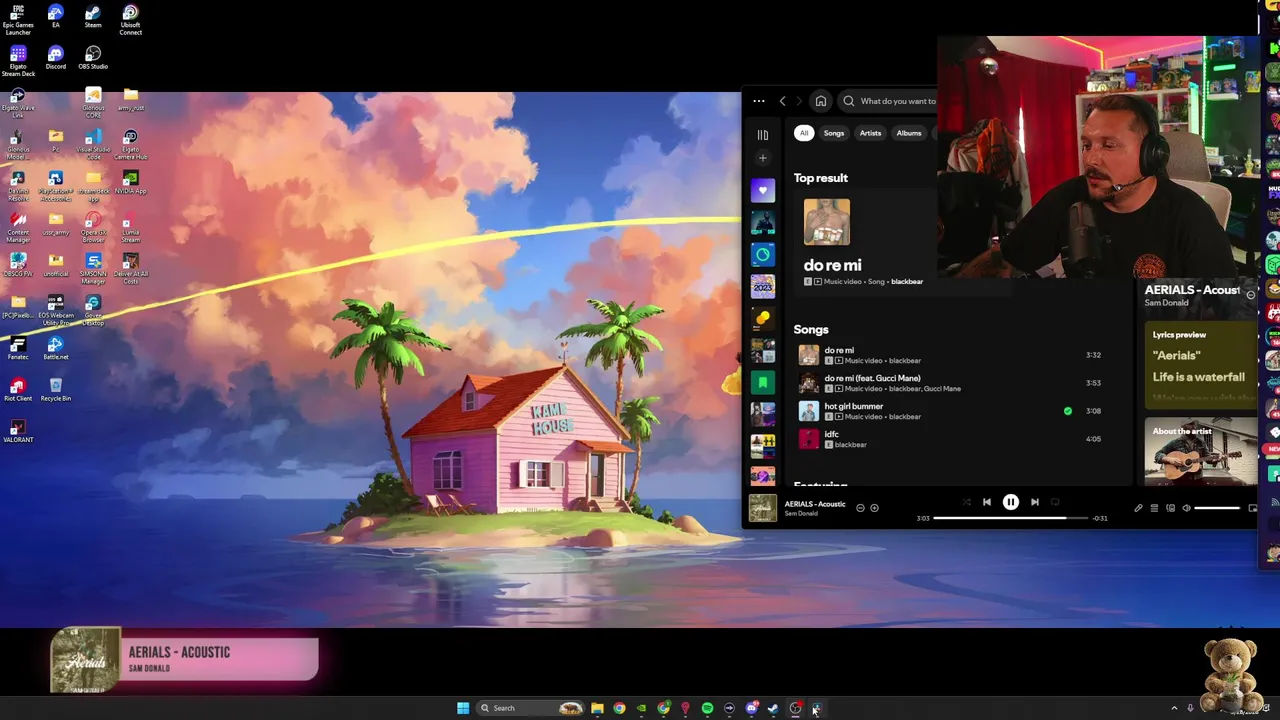Pause the current track
Image resolution: width=1280 pixels, height=720 pixels.
1010,502
